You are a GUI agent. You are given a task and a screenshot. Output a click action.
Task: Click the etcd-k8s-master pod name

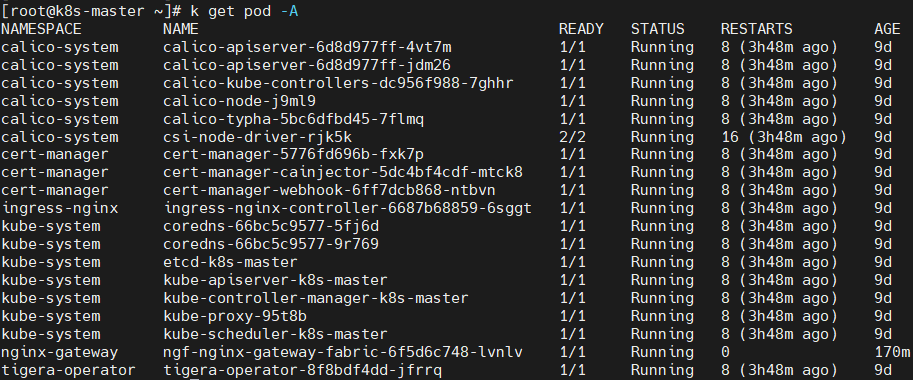click(231, 262)
